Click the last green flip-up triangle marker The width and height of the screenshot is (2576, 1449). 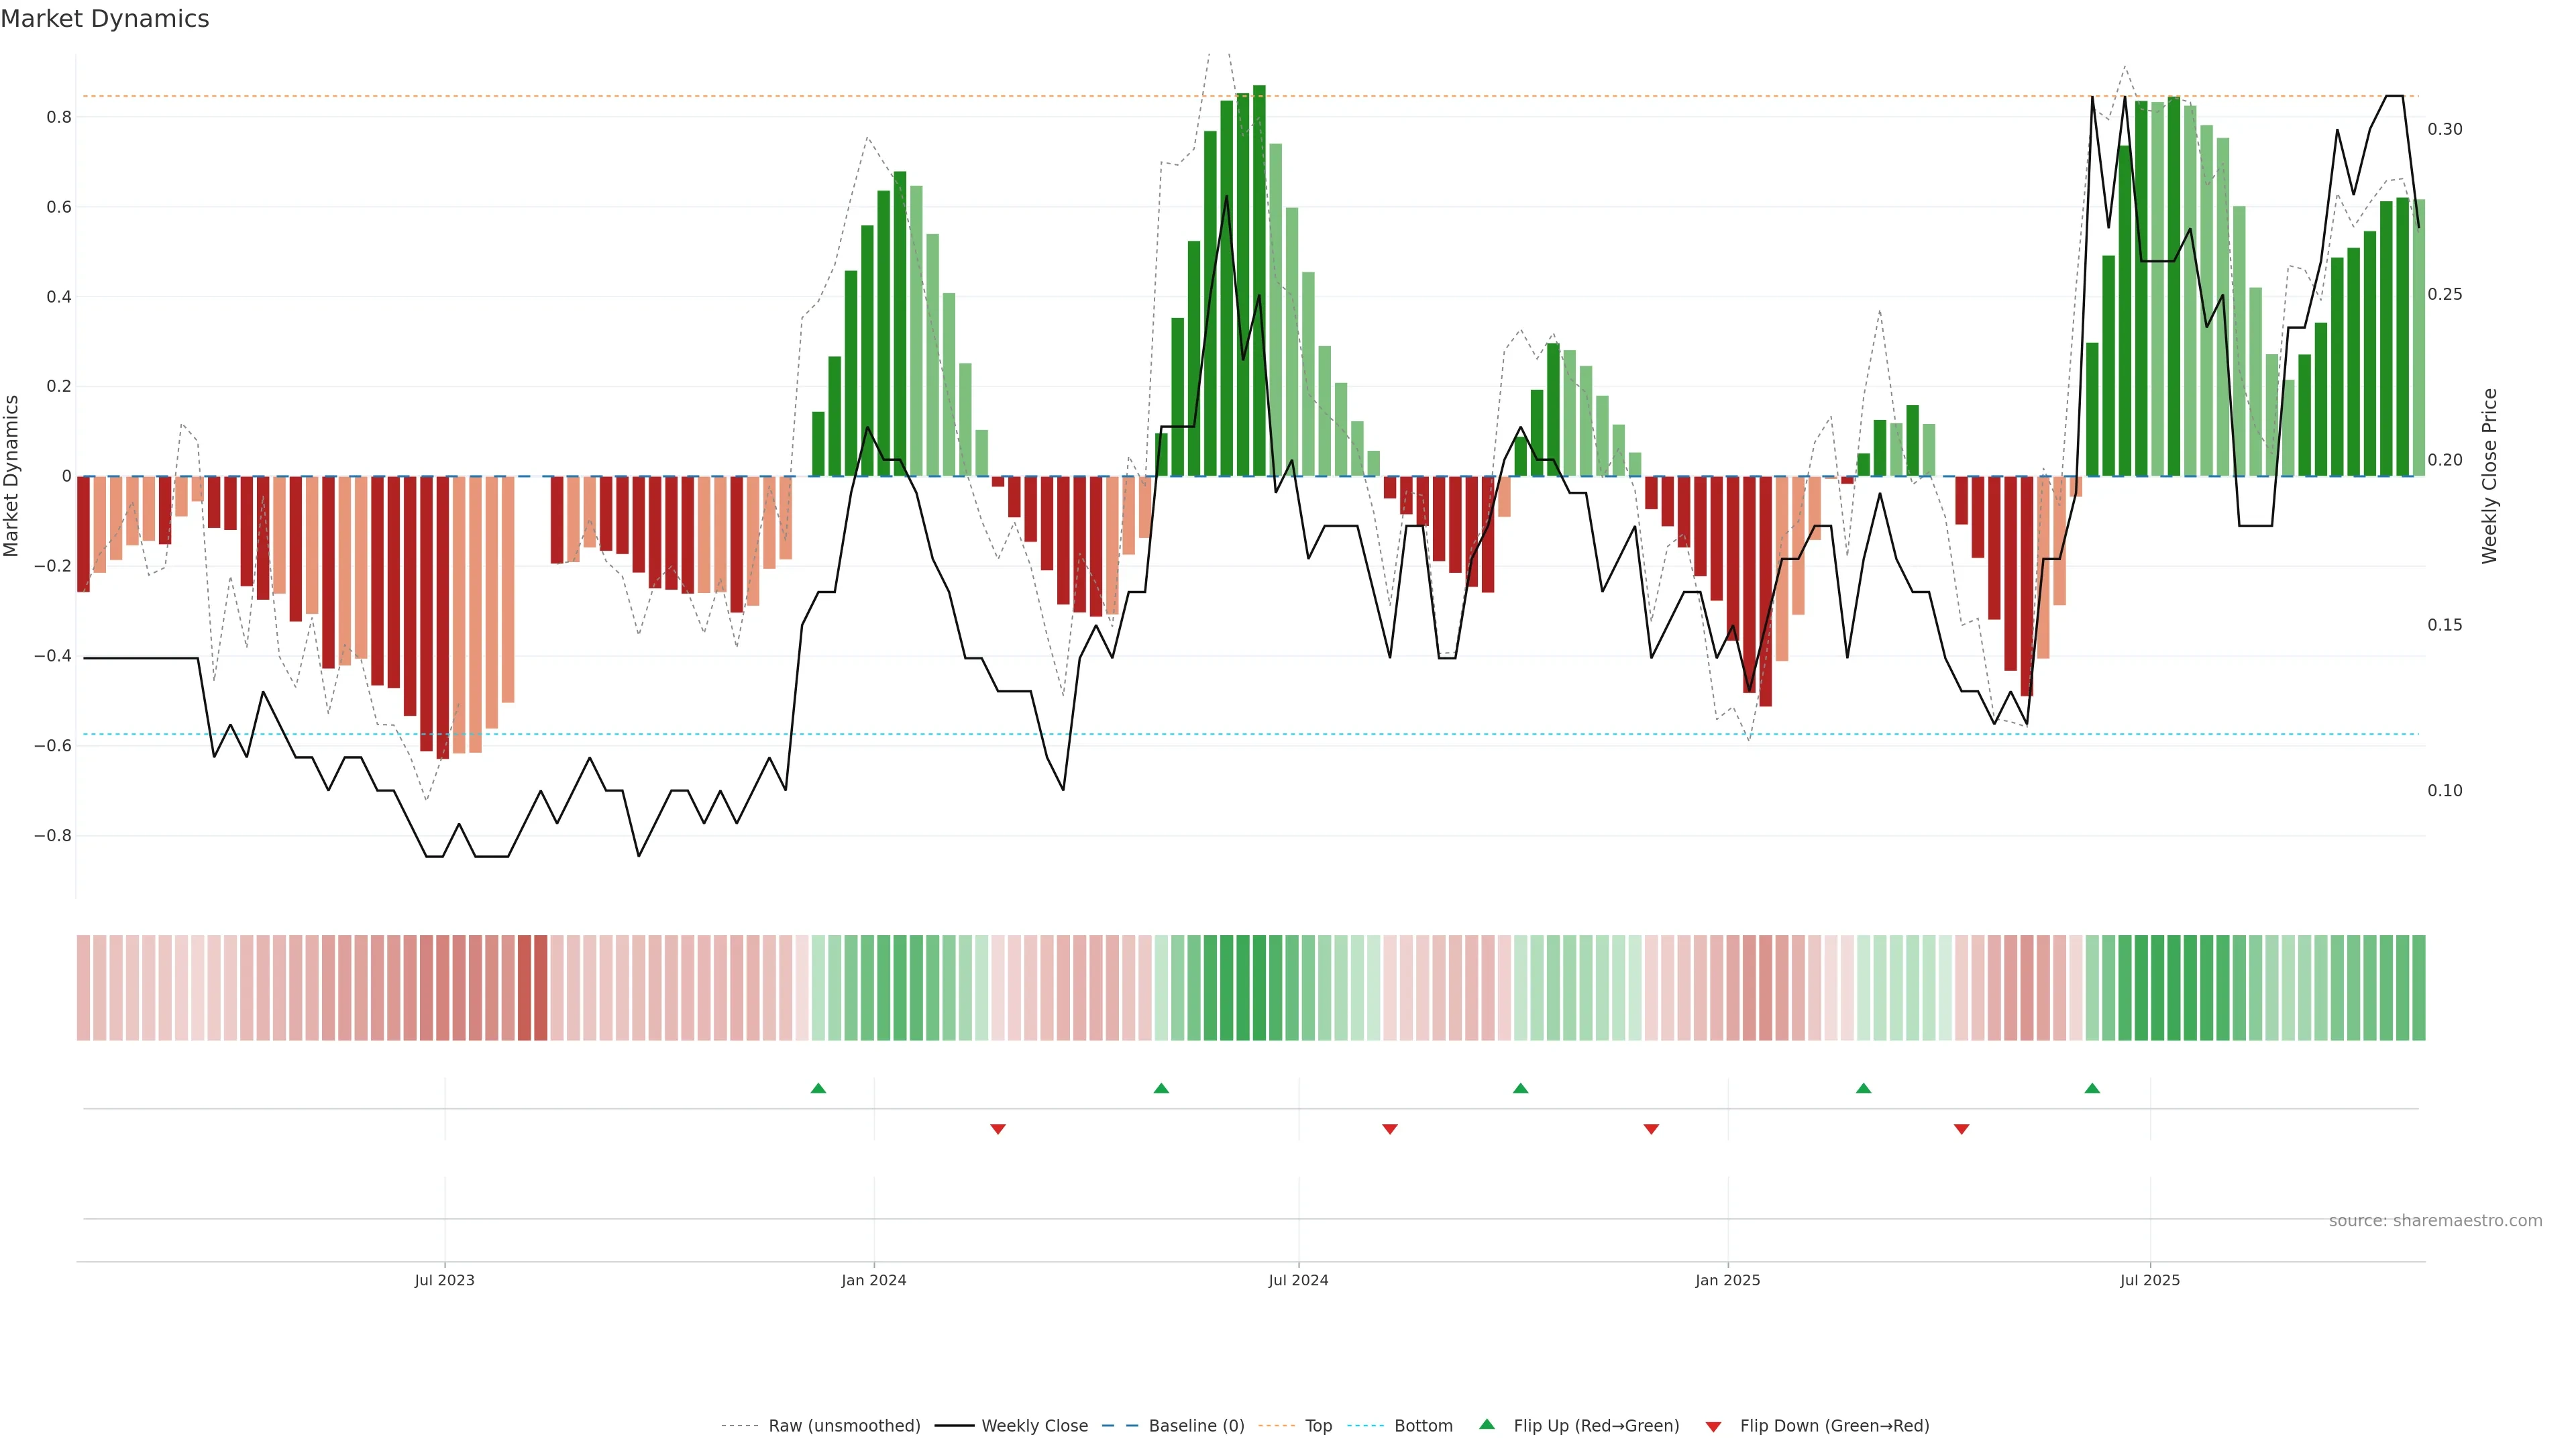pyautogui.click(x=2092, y=1088)
